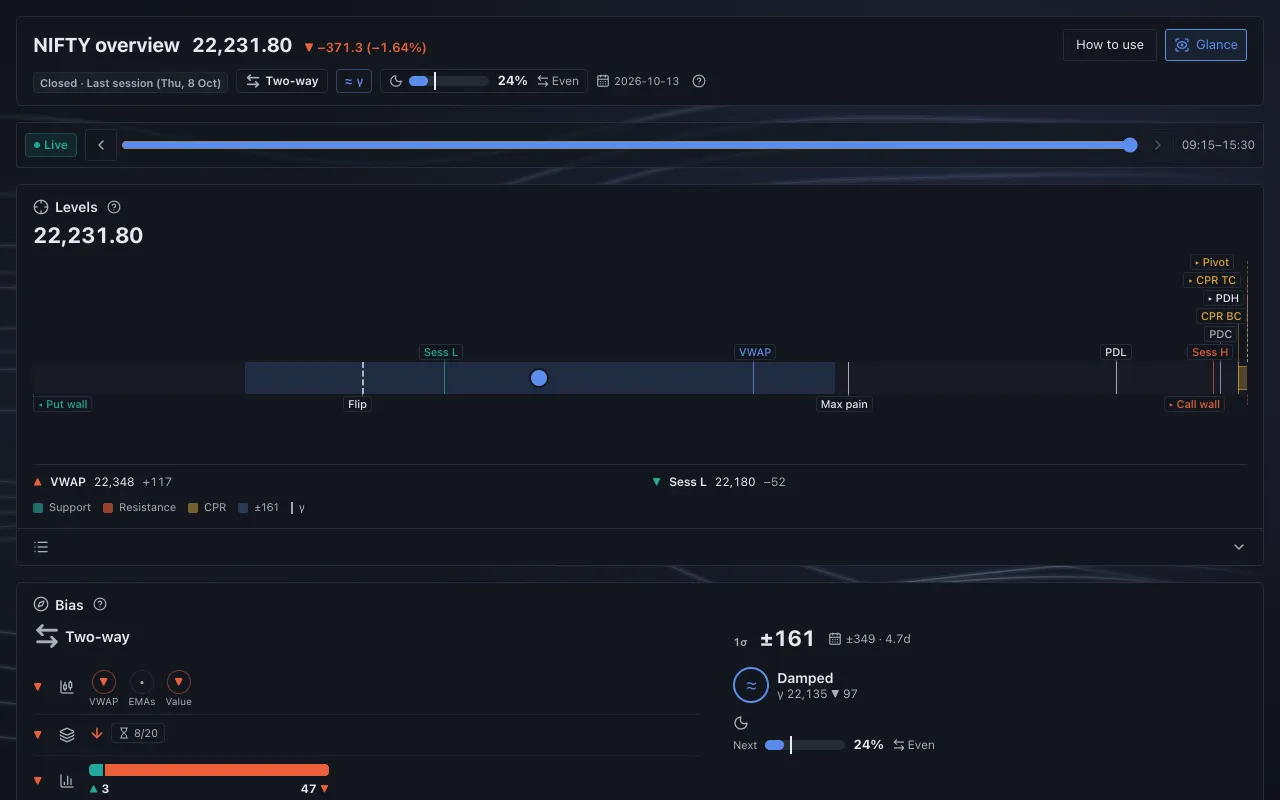Click the γ legend marker
1280x800 pixels.
click(298, 508)
